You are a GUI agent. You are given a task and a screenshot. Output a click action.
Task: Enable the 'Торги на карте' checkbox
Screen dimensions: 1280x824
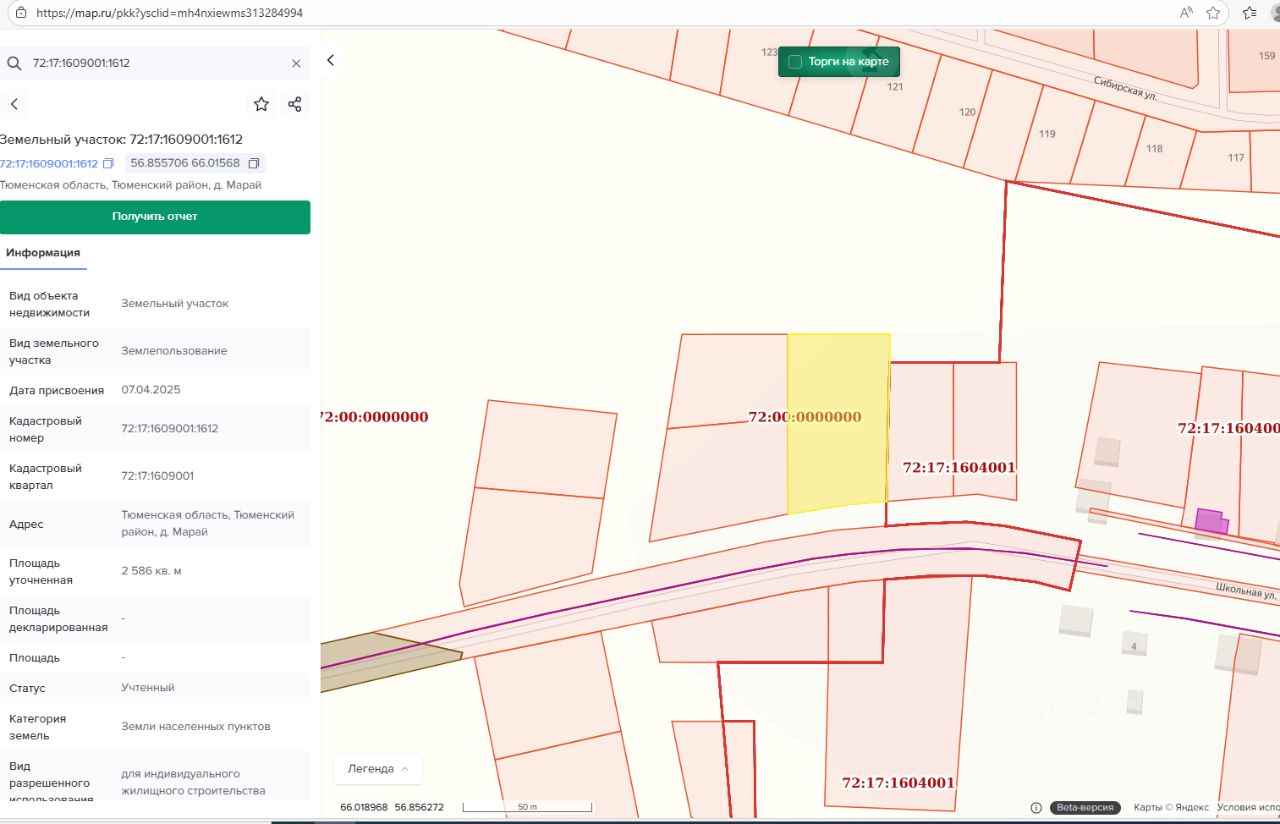click(795, 62)
